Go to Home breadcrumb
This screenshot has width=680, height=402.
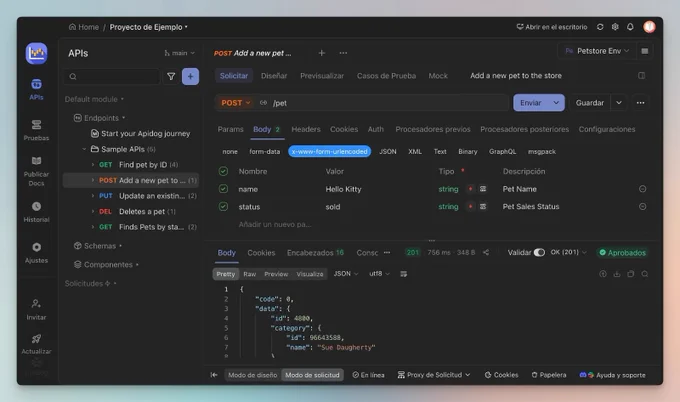(x=84, y=27)
